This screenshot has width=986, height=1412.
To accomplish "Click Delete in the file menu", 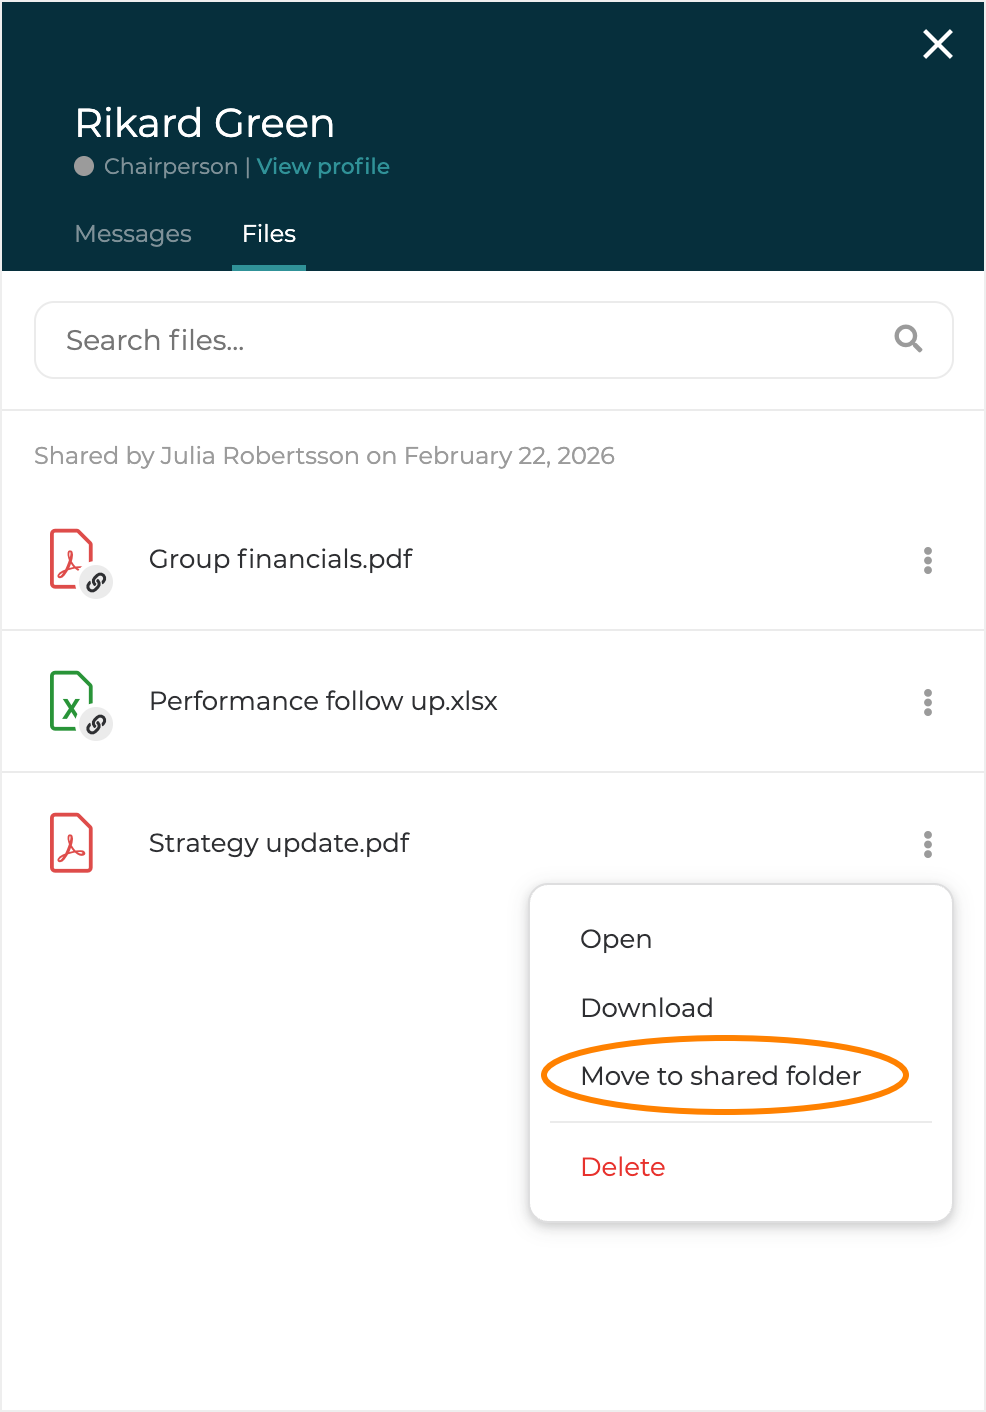I will [x=623, y=1167].
